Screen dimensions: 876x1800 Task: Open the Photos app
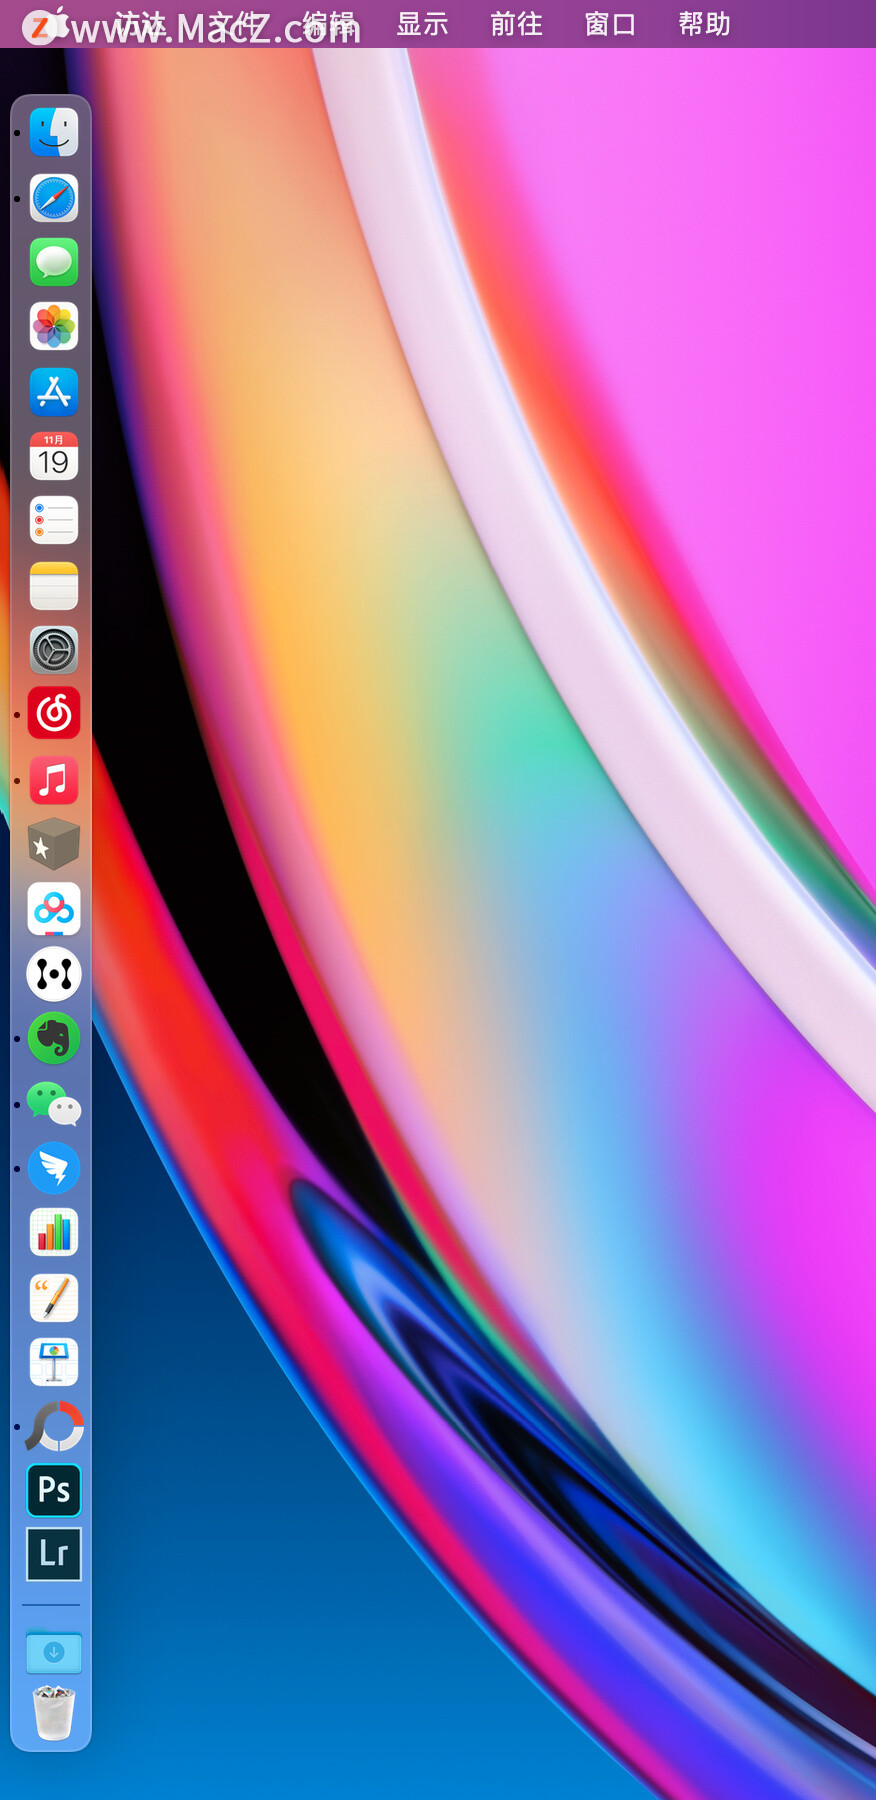coord(54,326)
